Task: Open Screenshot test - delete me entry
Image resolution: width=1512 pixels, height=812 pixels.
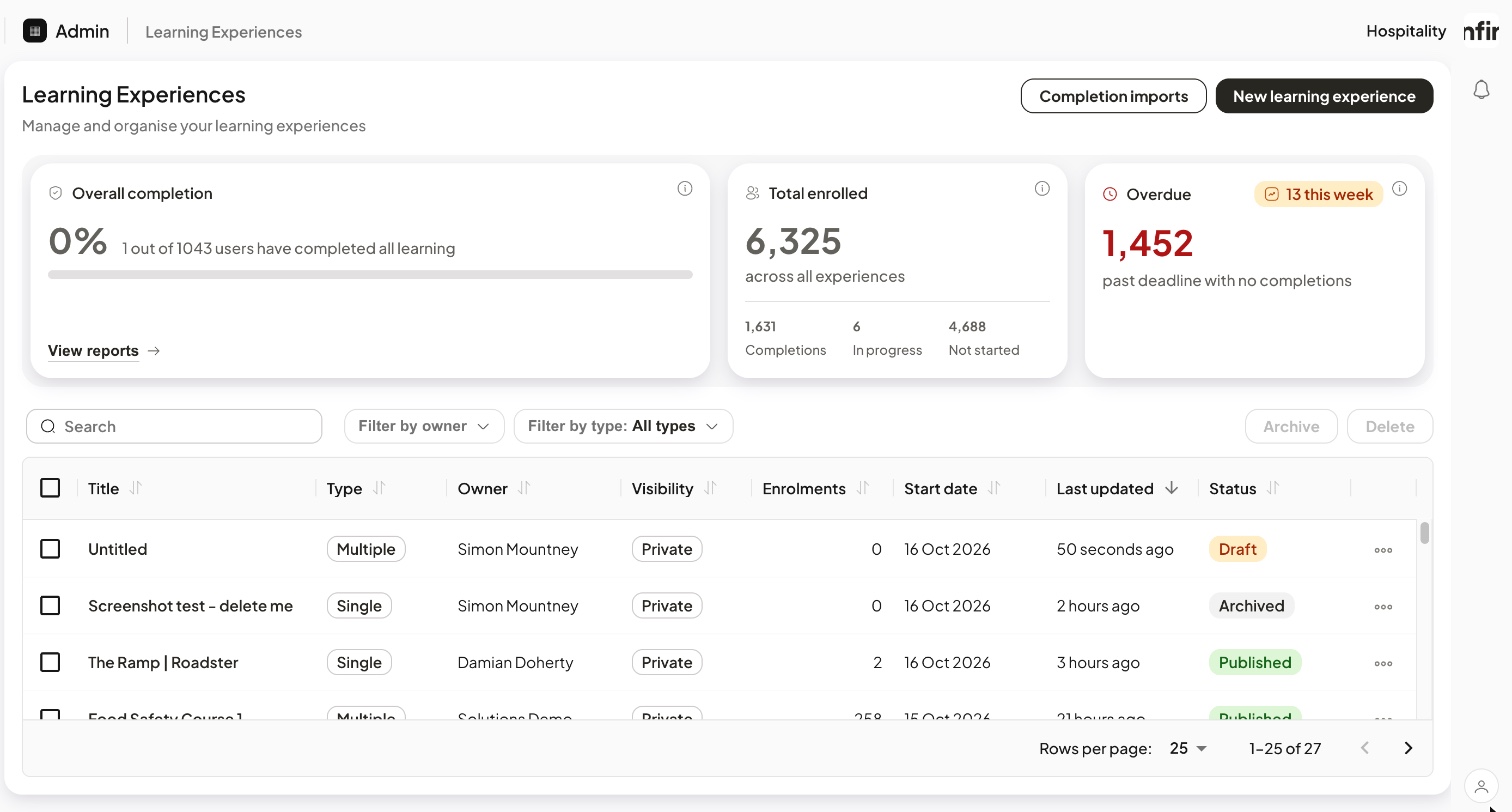Action: 190,606
